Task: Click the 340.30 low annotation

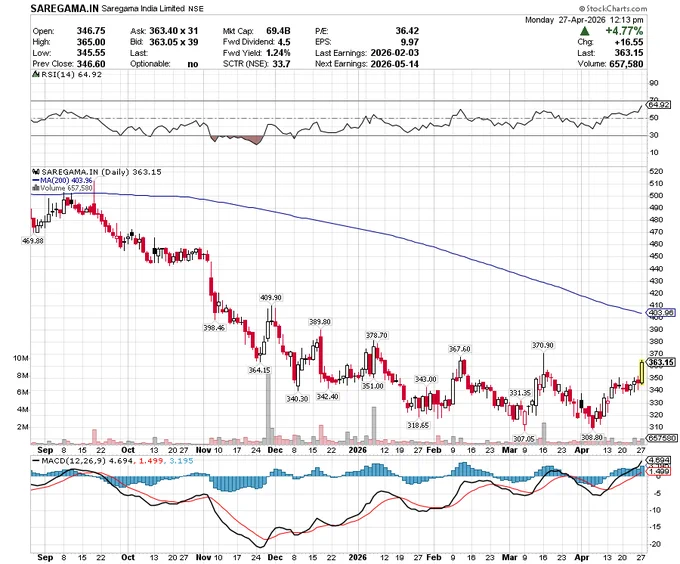Action: click(297, 399)
